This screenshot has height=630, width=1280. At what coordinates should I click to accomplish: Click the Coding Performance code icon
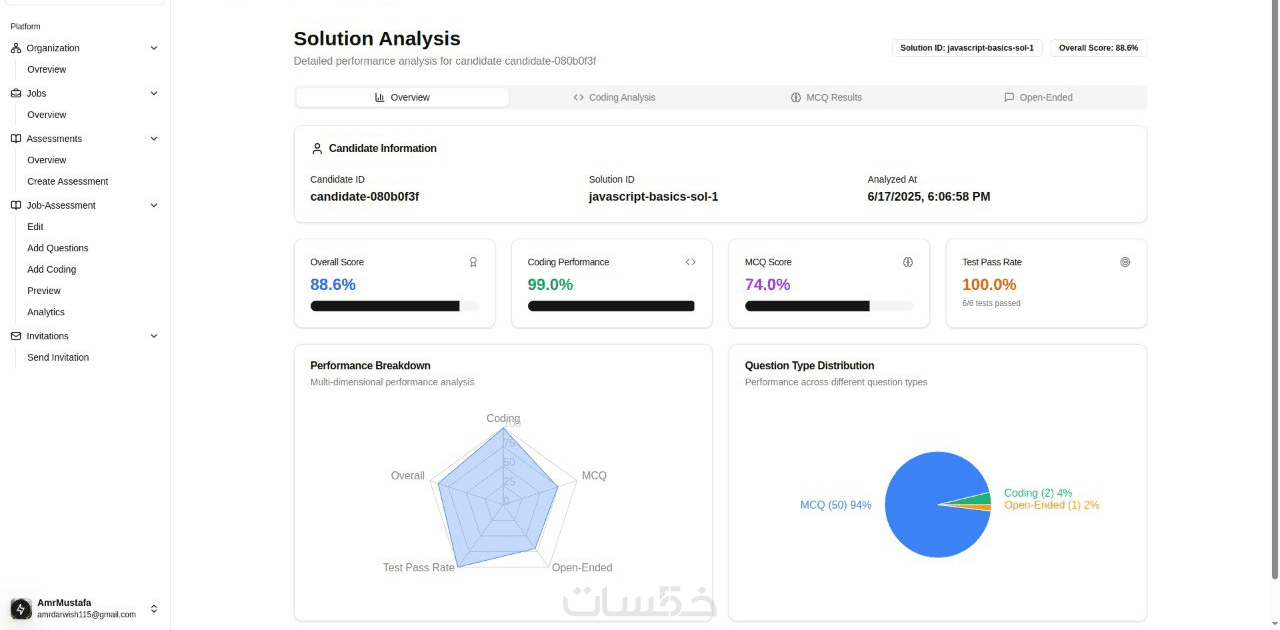(x=690, y=262)
